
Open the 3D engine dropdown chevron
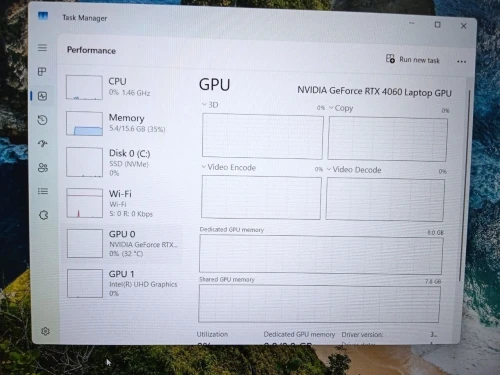coord(204,104)
